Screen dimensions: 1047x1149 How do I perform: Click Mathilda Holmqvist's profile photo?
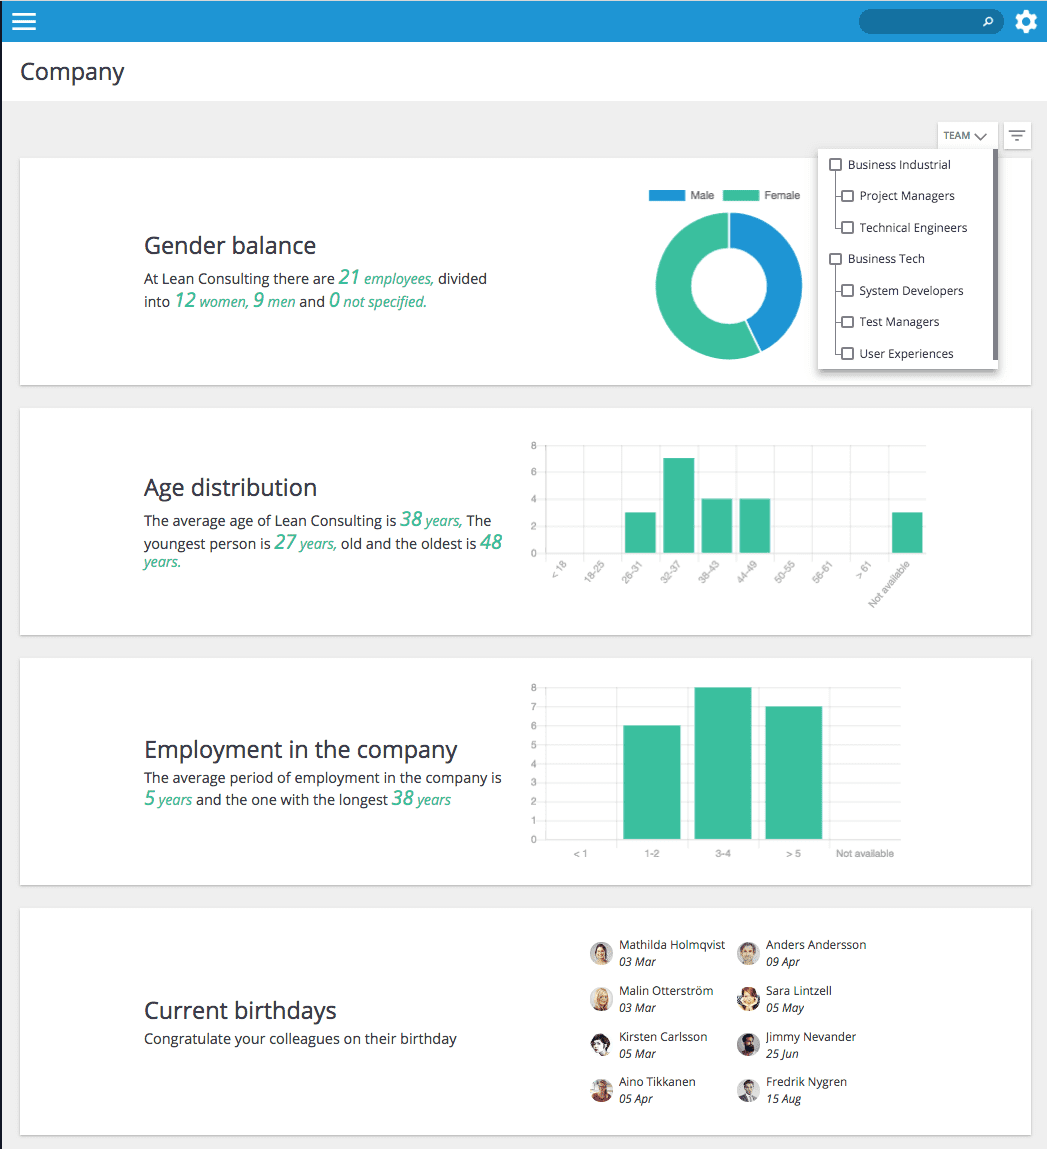pos(600,953)
